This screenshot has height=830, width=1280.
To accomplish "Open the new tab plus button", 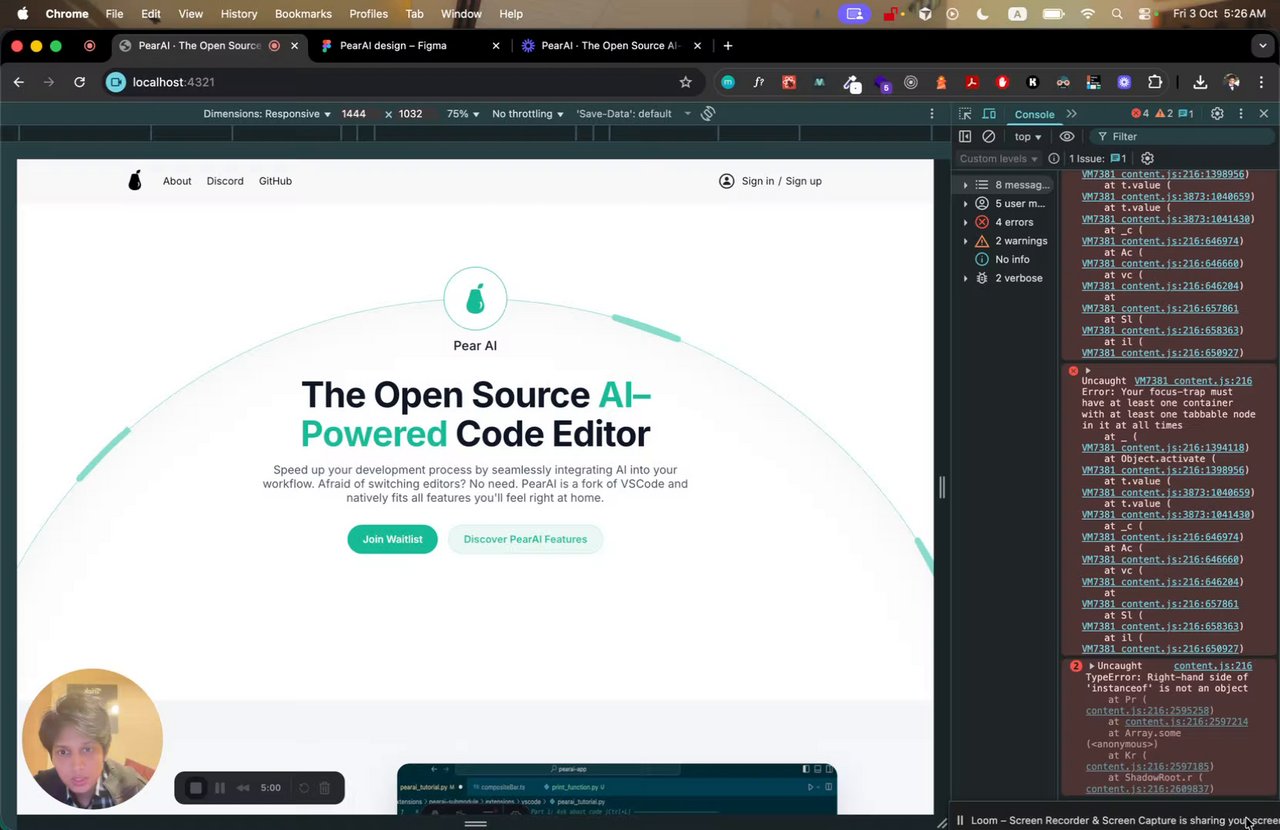I will pyautogui.click(x=727, y=45).
